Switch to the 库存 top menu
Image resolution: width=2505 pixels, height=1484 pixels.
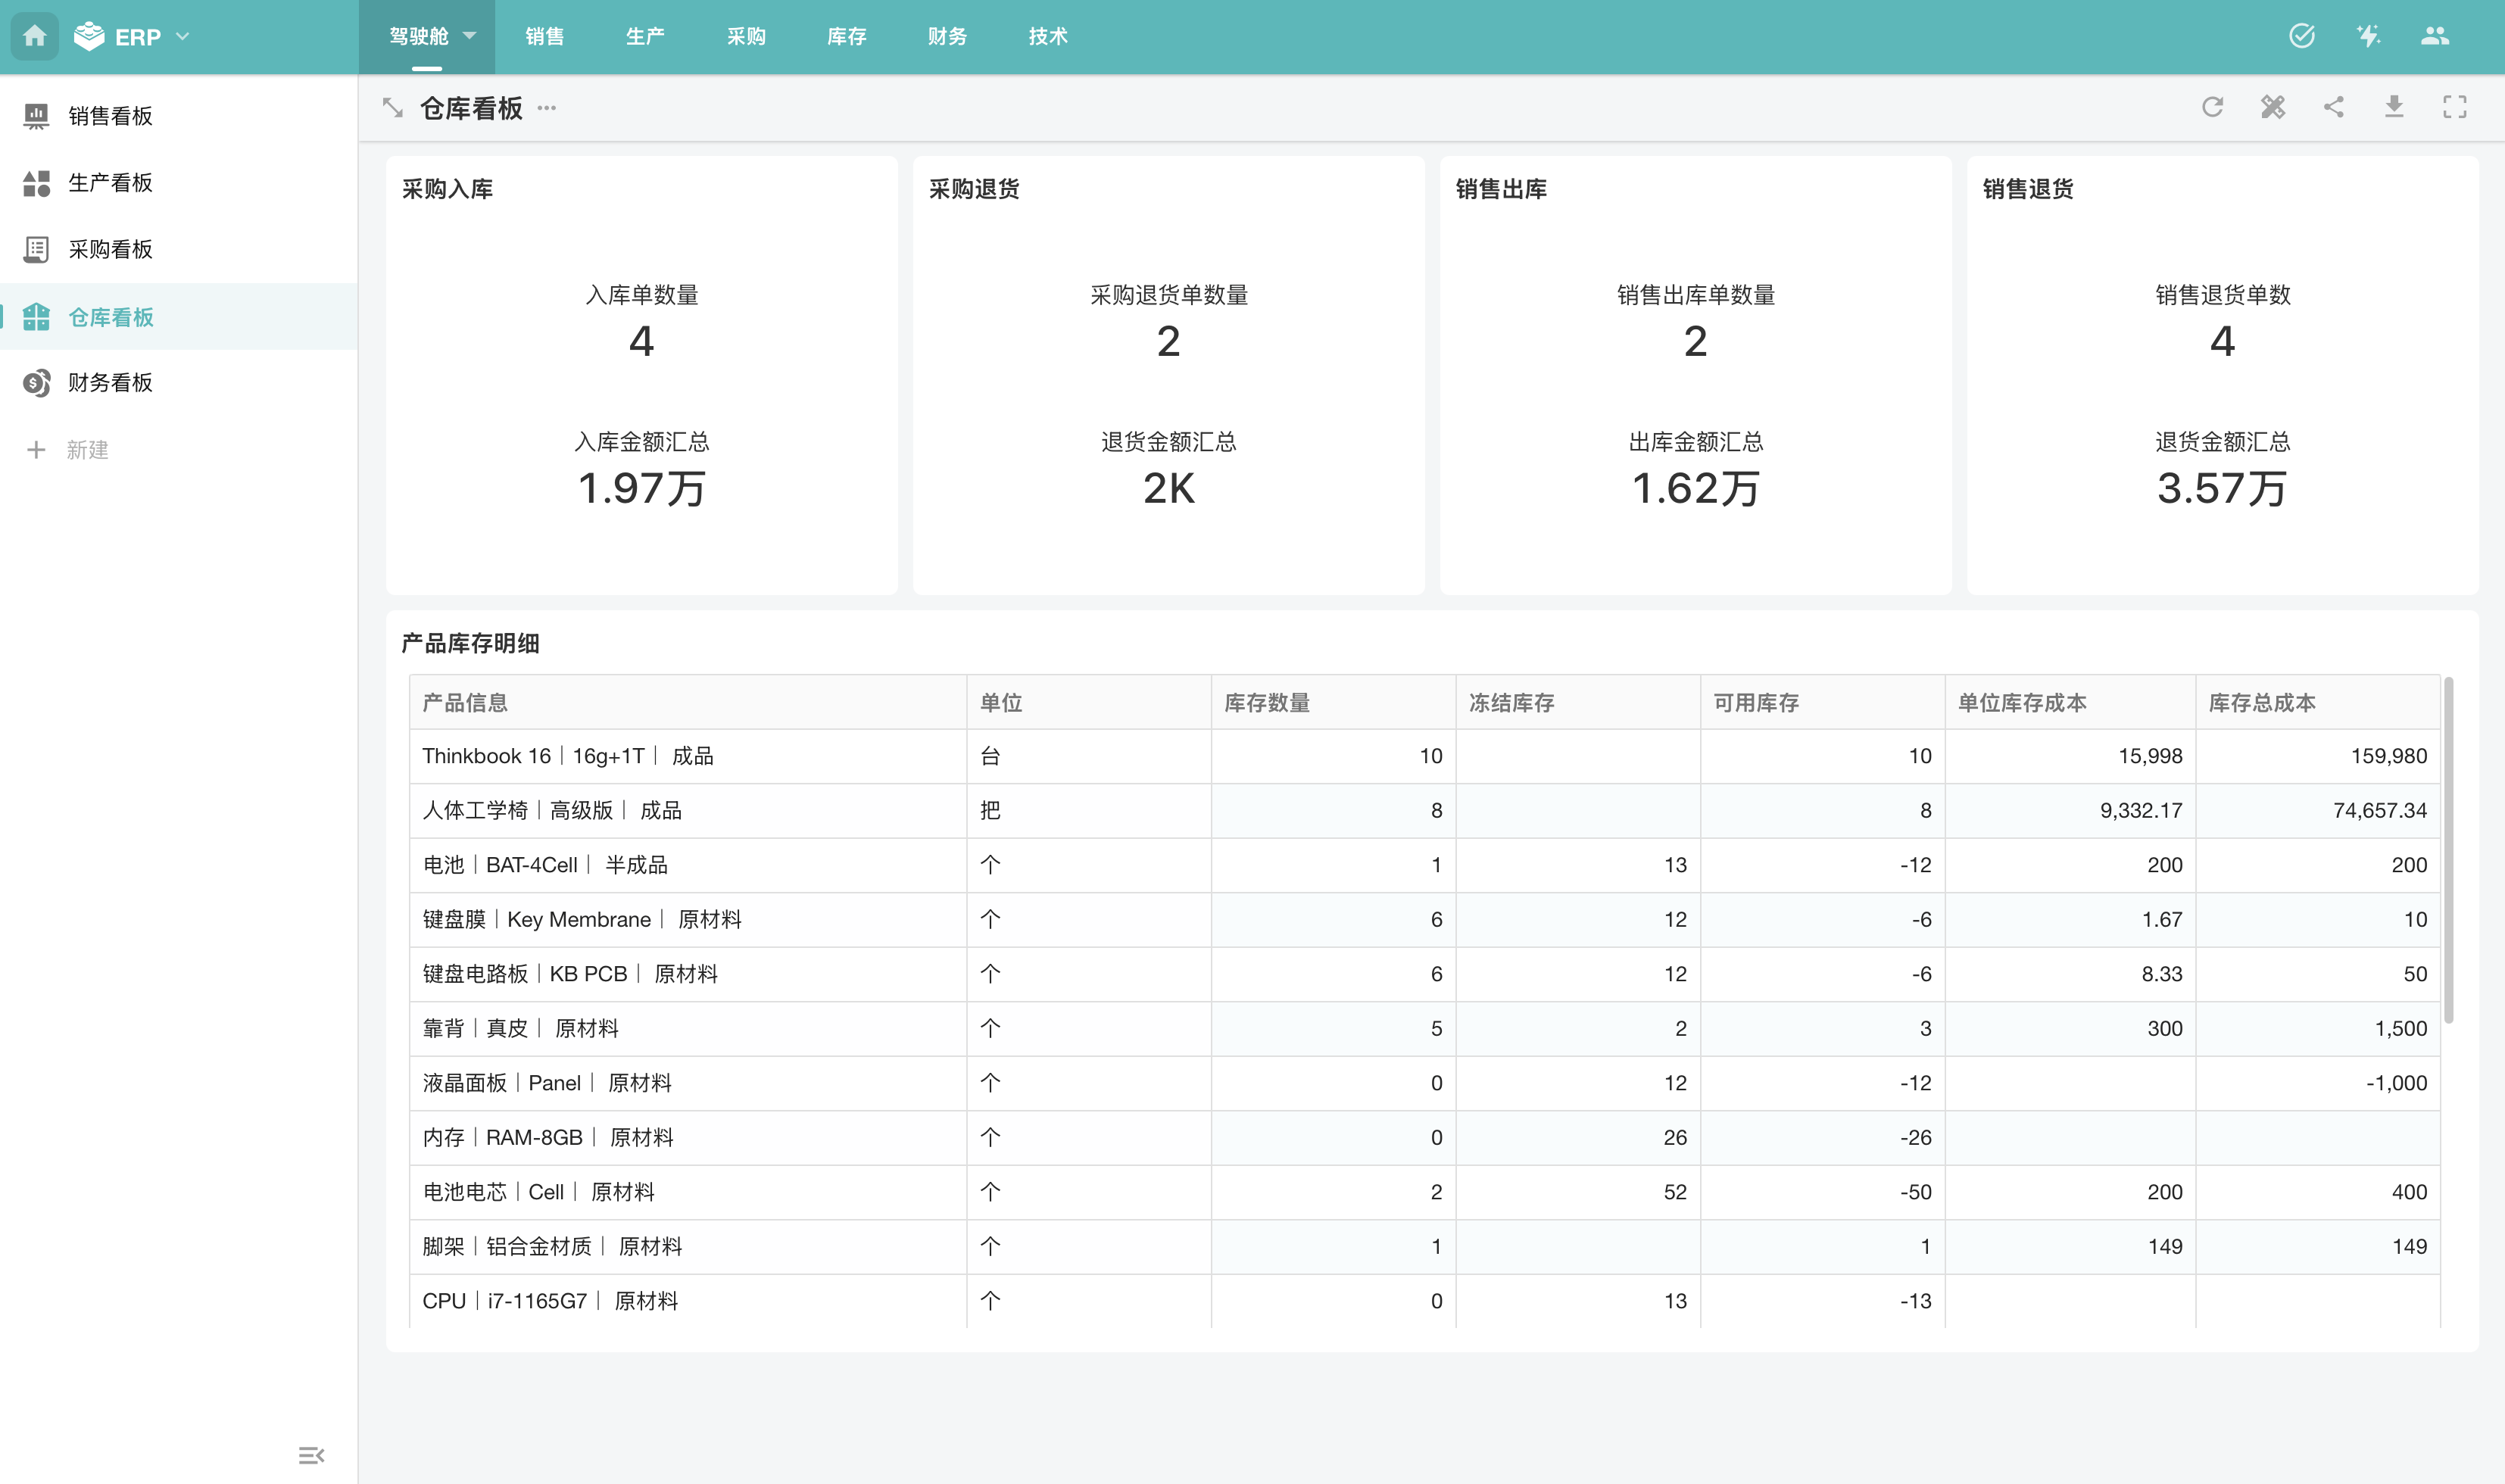[846, 36]
